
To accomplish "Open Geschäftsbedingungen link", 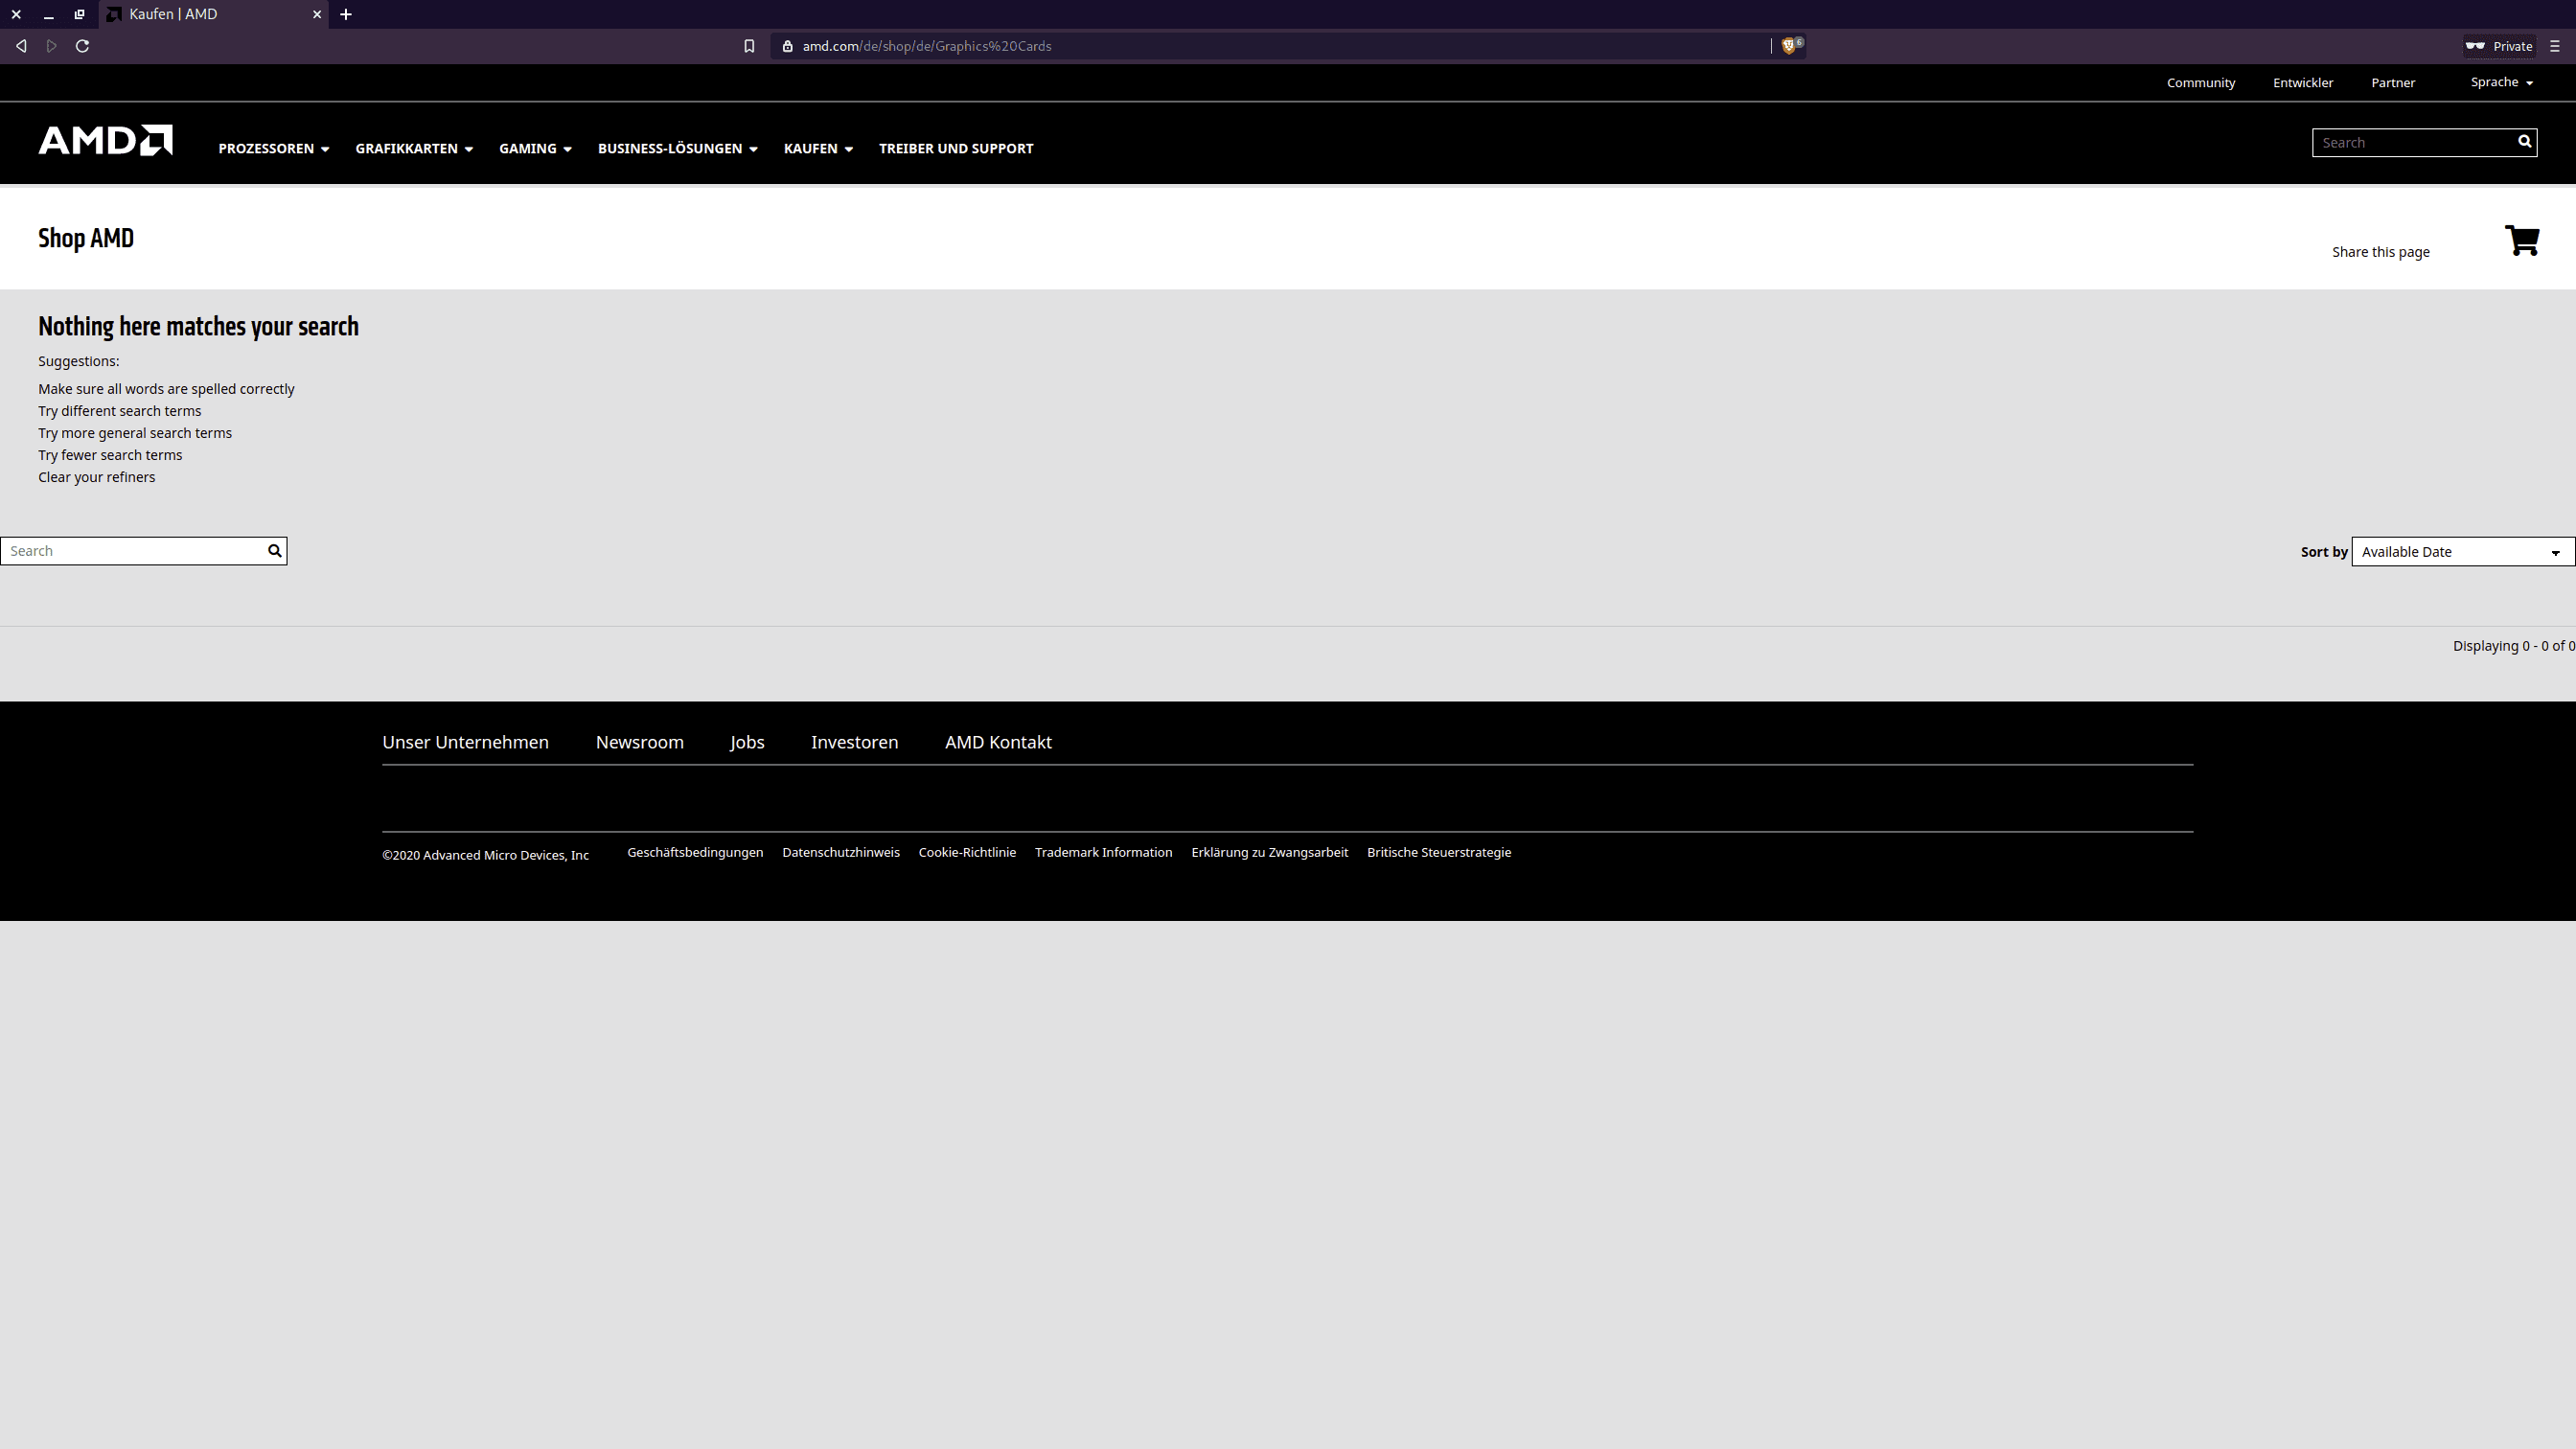I will coord(695,852).
